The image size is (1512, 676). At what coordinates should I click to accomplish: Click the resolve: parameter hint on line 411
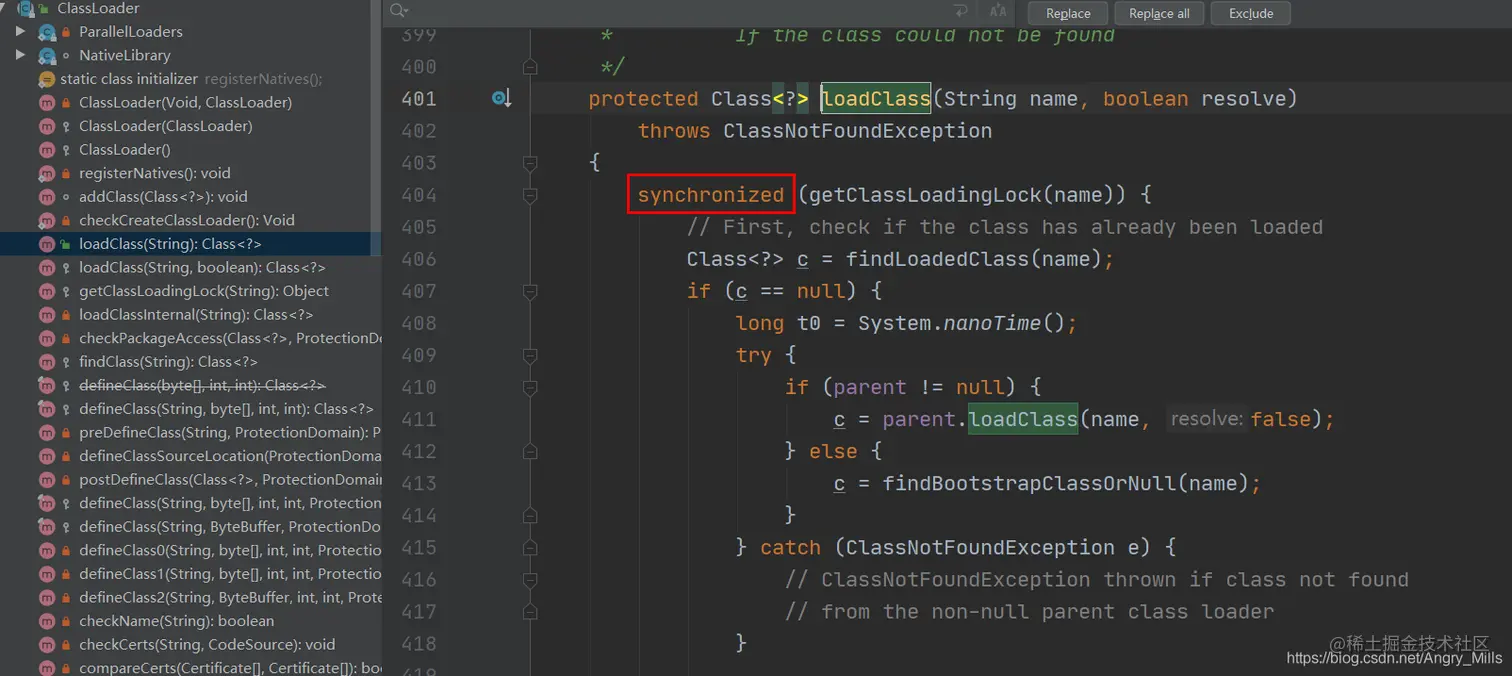point(1206,419)
